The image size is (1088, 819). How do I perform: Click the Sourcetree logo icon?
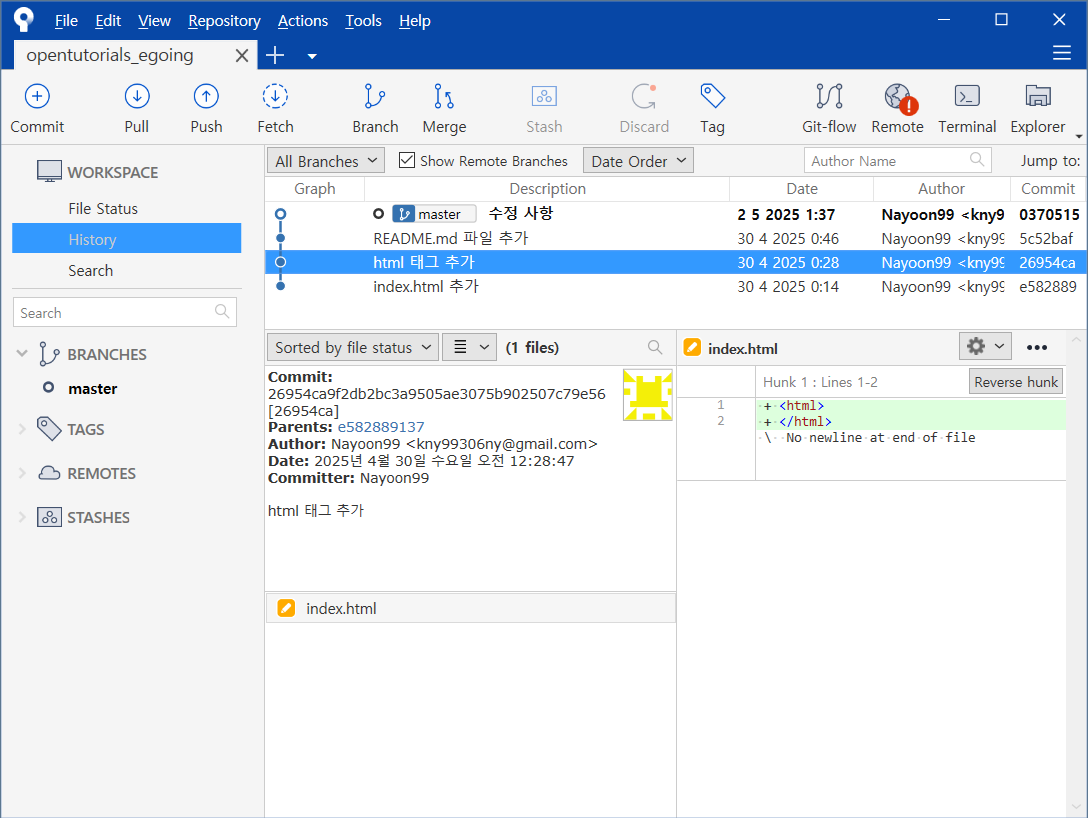(24, 19)
